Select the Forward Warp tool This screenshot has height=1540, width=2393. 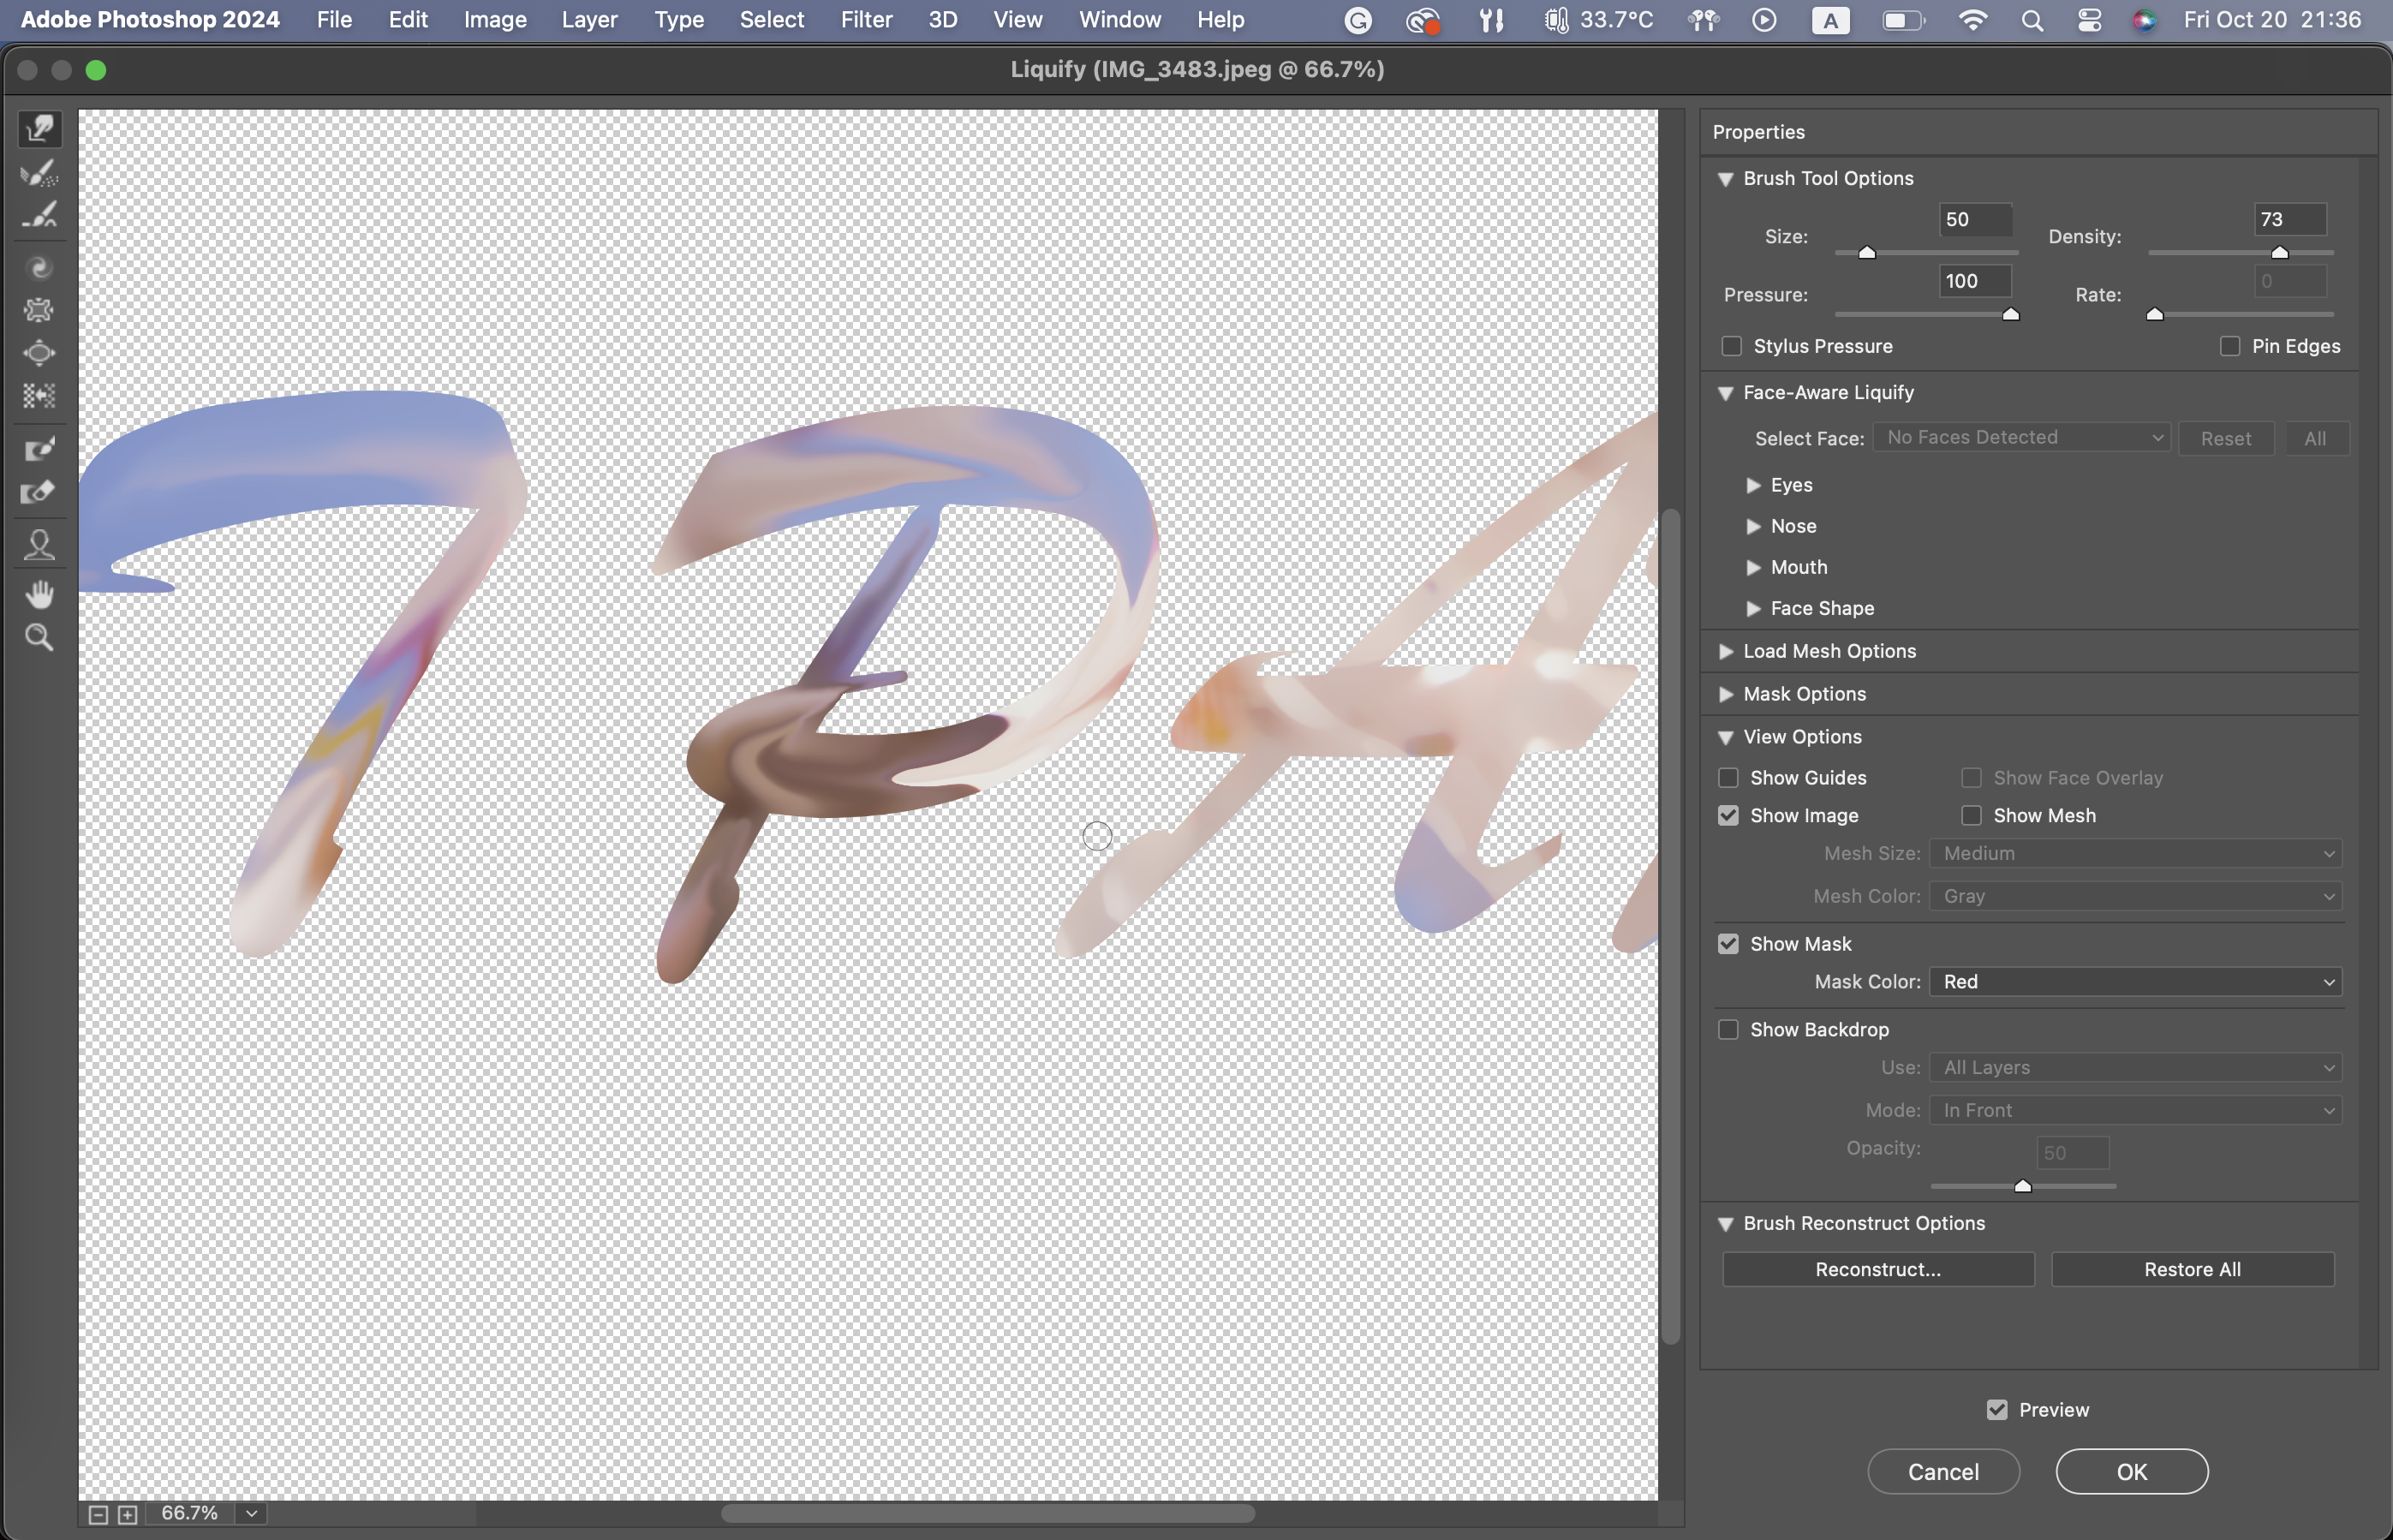pyautogui.click(x=40, y=129)
